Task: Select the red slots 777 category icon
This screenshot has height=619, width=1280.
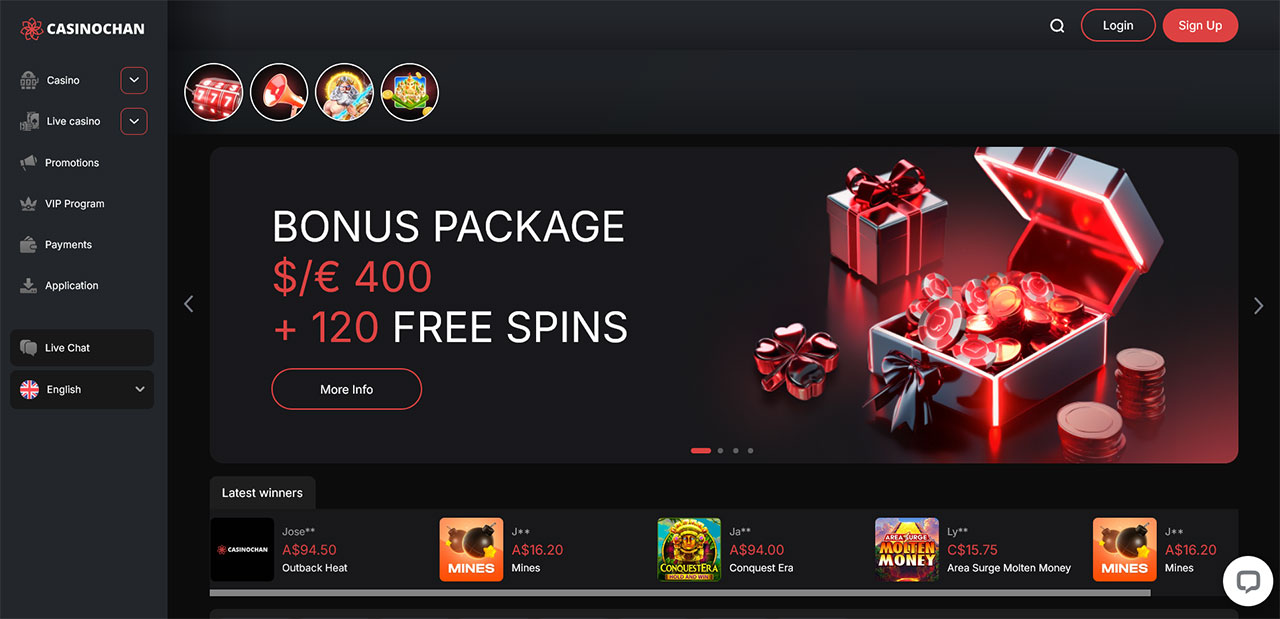Action: (x=214, y=92)
